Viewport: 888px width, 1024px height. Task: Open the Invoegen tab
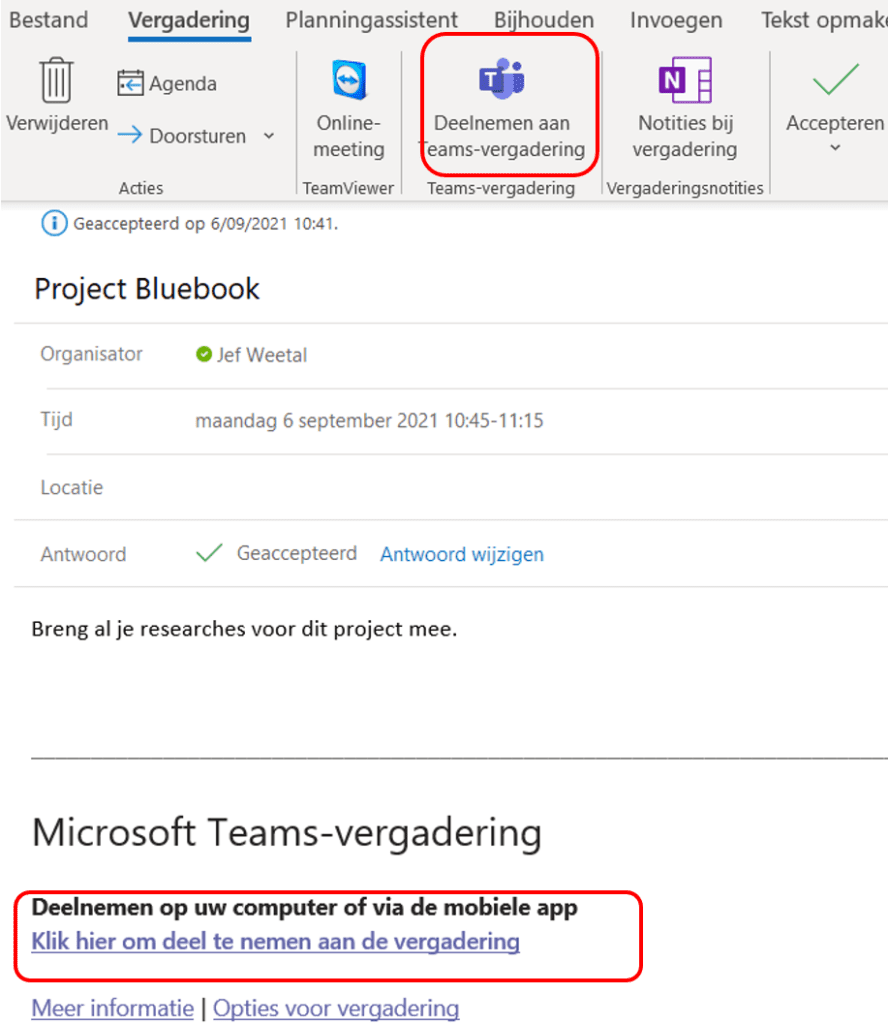point(676,20)
